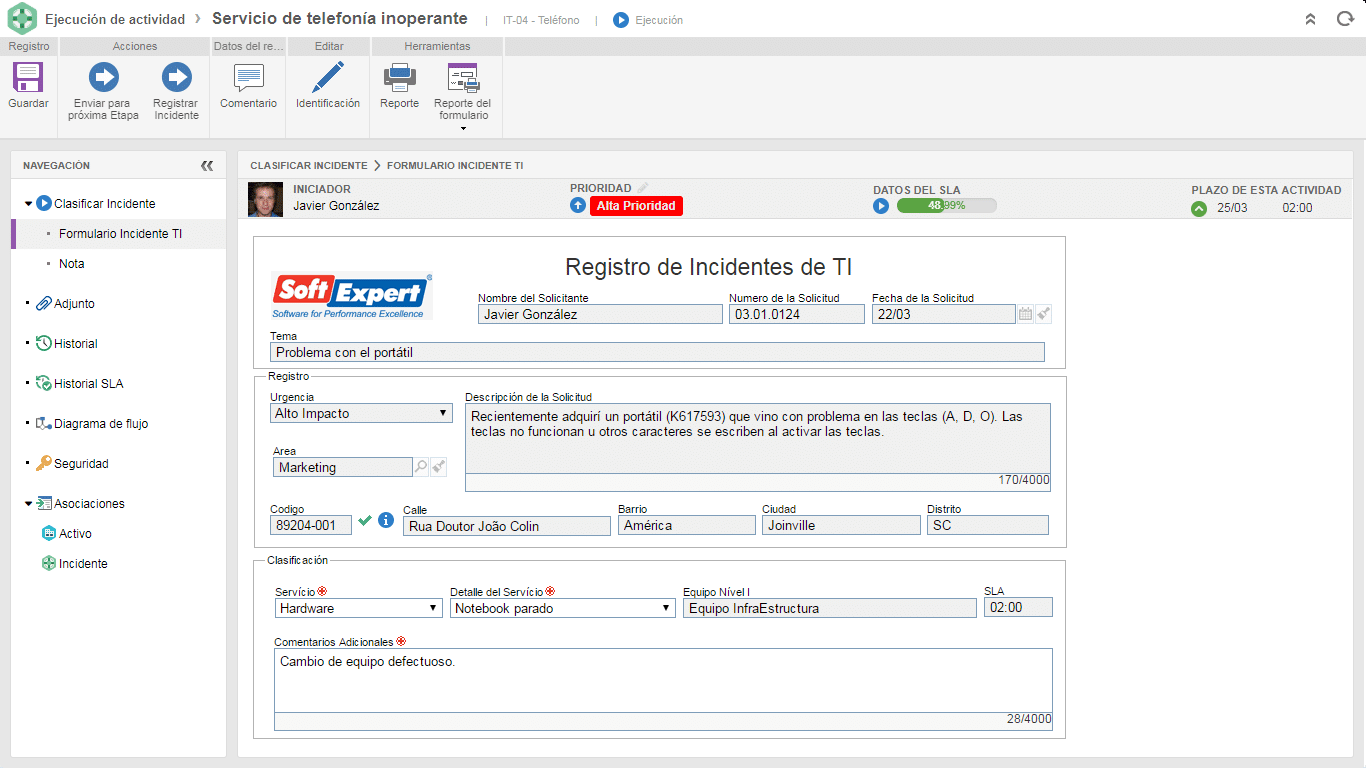
Task: Click the Guardar save icon
Action: 28,77
